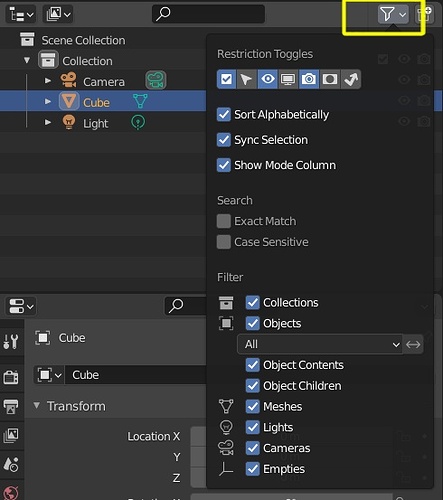Uncheck the Collections filter

coord(253,302)
